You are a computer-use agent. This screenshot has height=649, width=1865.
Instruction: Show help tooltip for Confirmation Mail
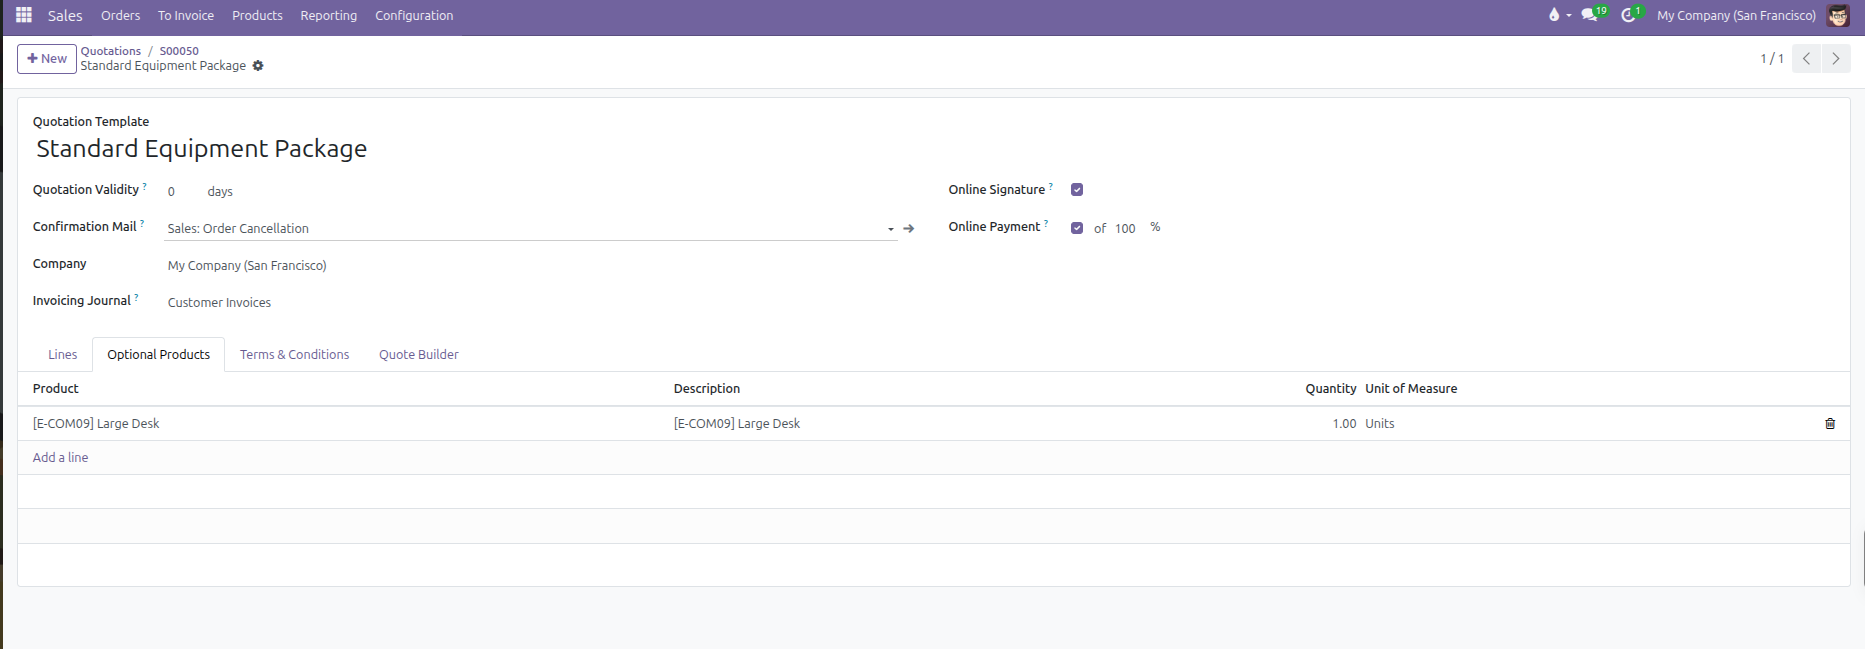click(x=142, y=223)
